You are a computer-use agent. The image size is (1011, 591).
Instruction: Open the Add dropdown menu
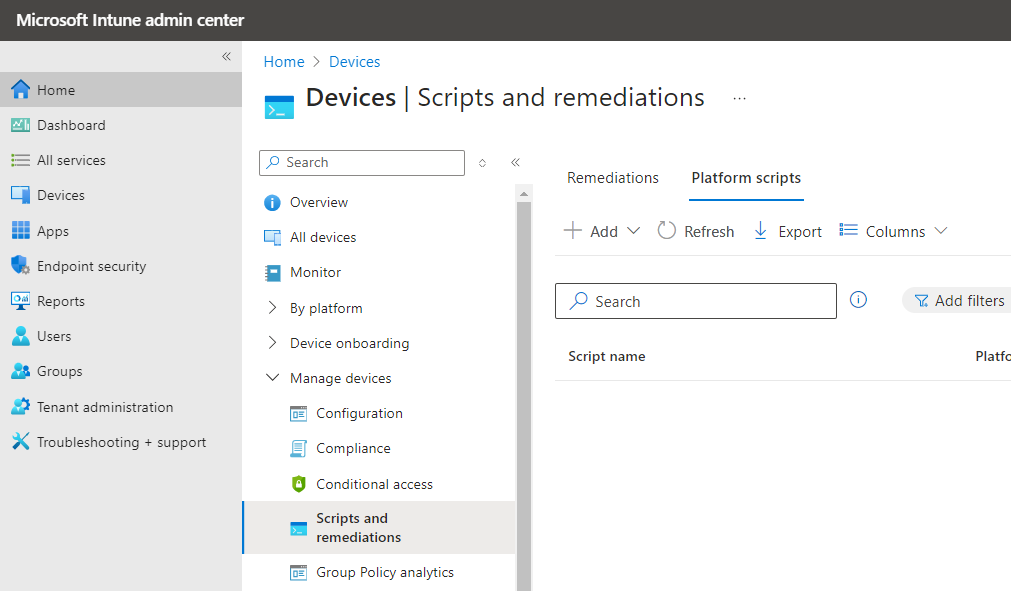(602, 230)
